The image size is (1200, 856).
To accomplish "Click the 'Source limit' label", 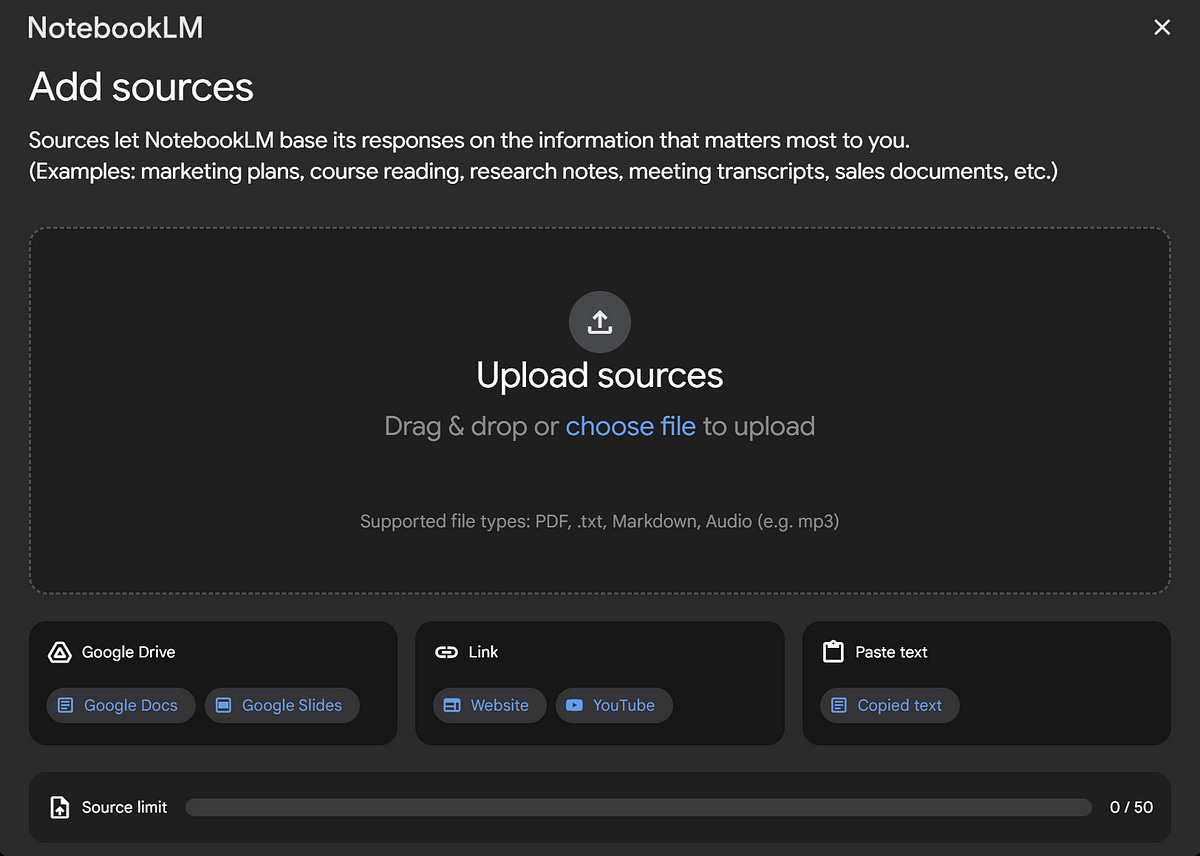I will (x=124, y=807).
